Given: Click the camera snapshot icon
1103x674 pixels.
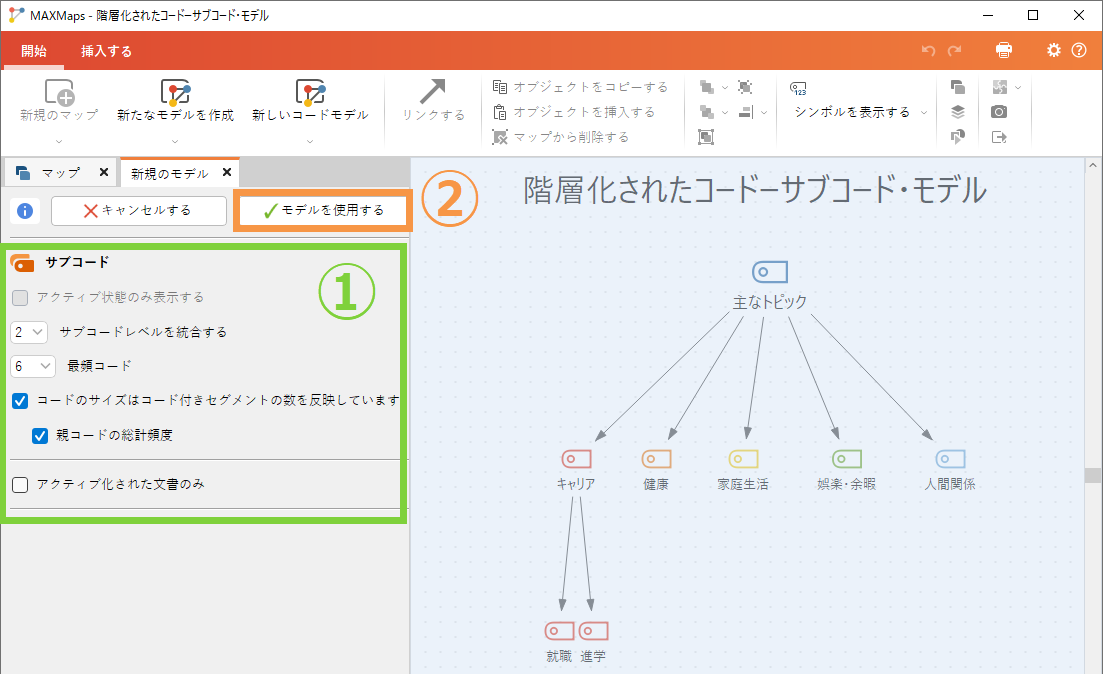Looking at the screenshot, I should click(x=999, y=112).
